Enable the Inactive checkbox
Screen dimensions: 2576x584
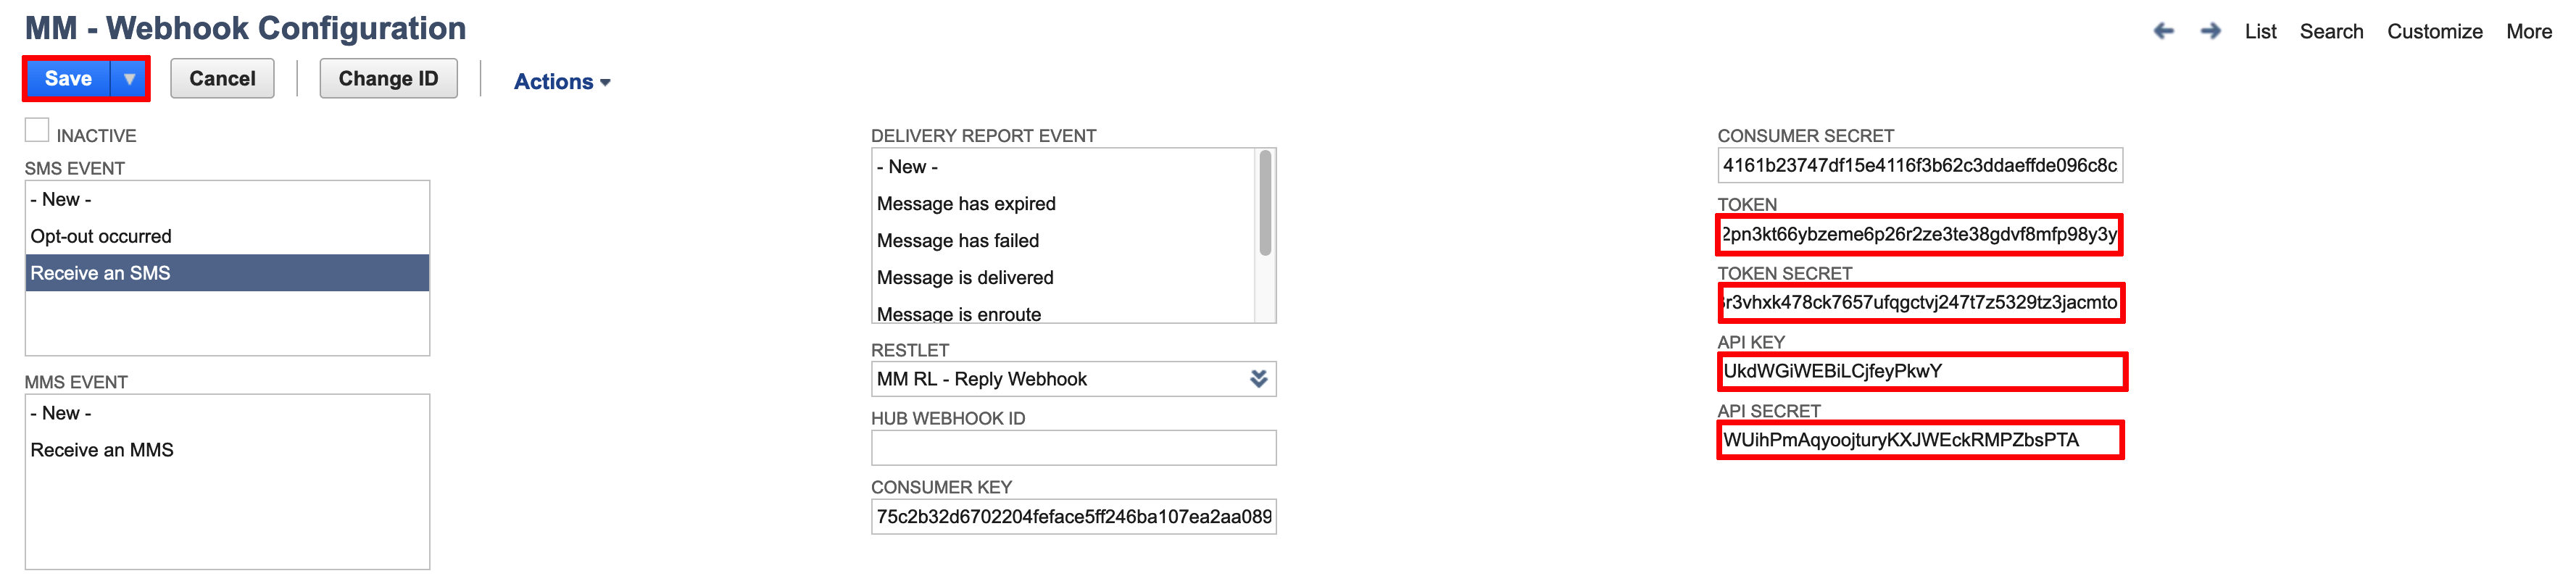click(x=36, y=128)
